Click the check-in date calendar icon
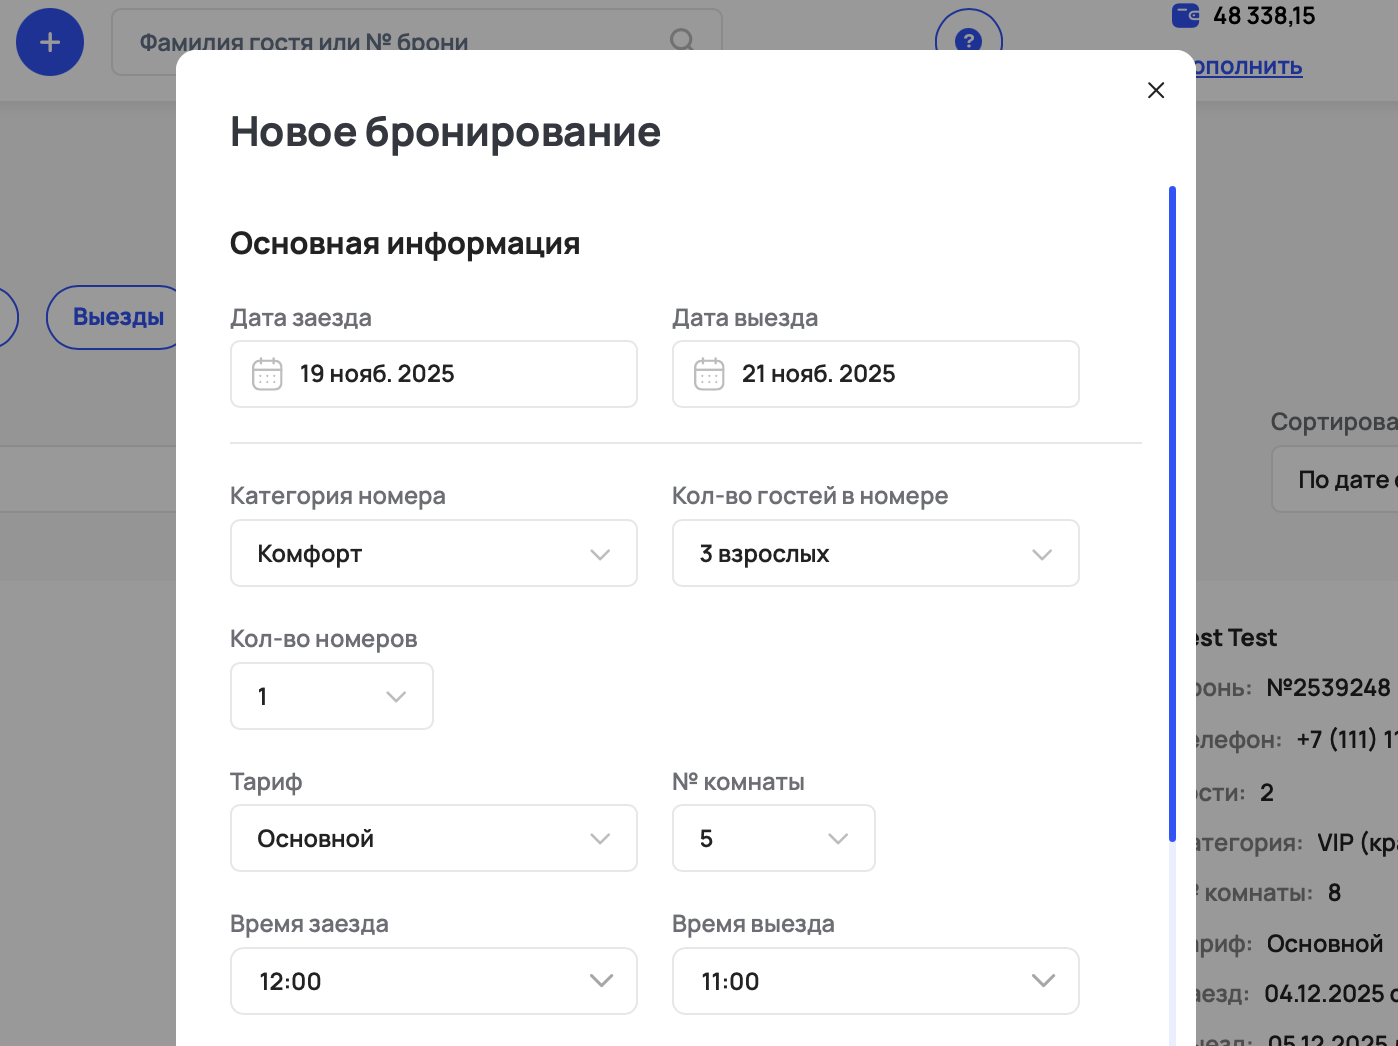Image resolution: width=1398 pixels, height=1046 pixels. 267,374
